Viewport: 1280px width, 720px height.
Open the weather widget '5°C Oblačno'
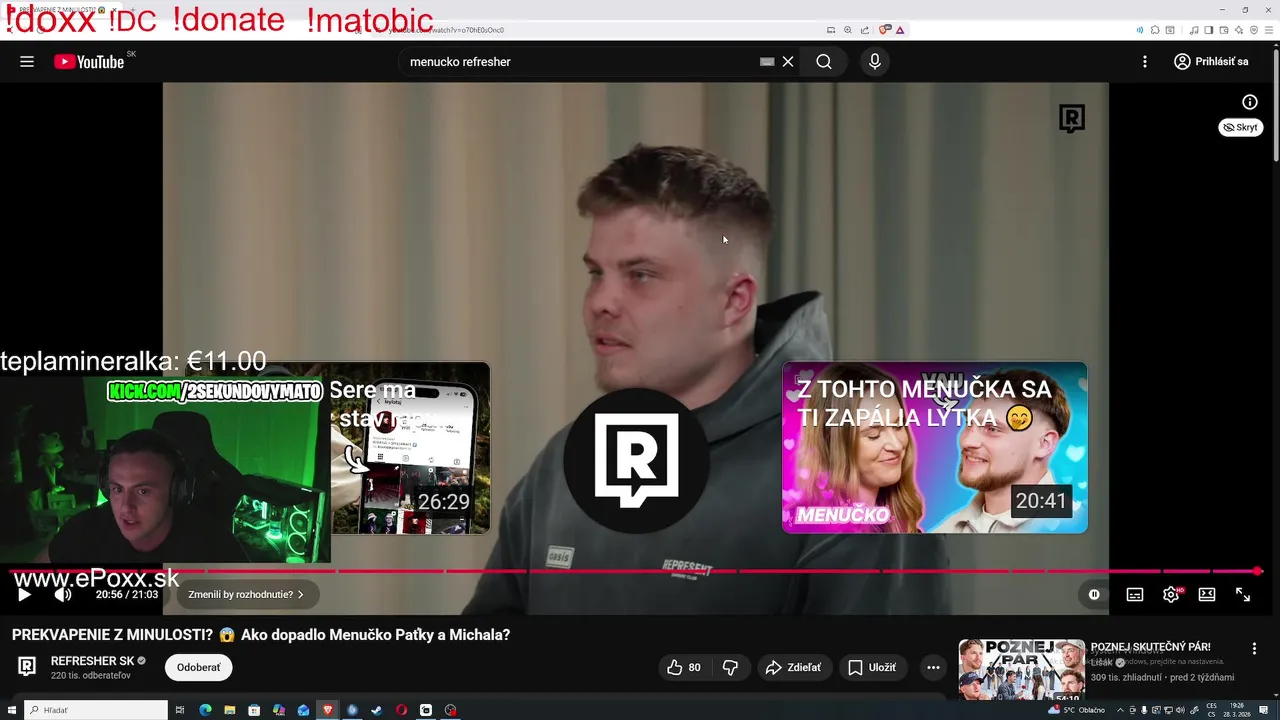pos(1077,710)
